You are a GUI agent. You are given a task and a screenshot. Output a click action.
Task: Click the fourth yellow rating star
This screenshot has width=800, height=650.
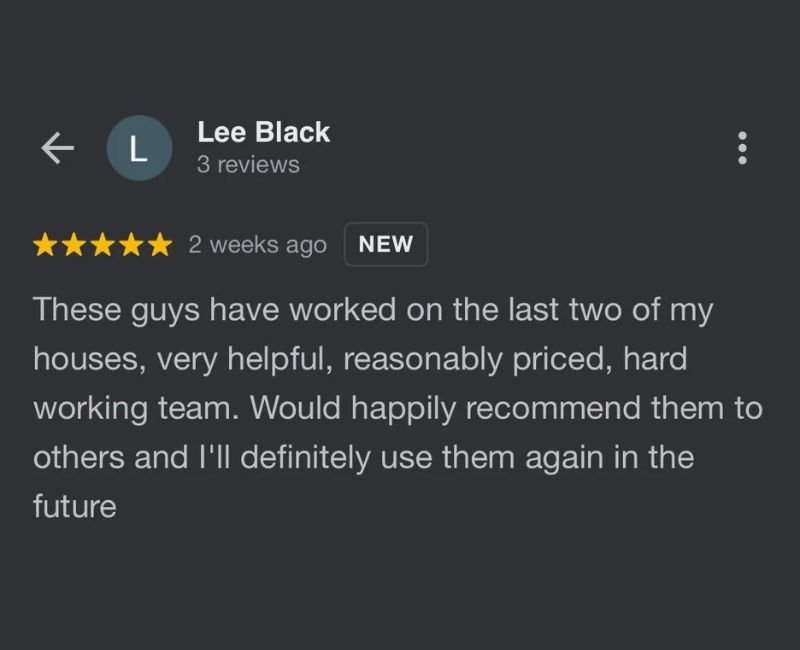[131, 245]
